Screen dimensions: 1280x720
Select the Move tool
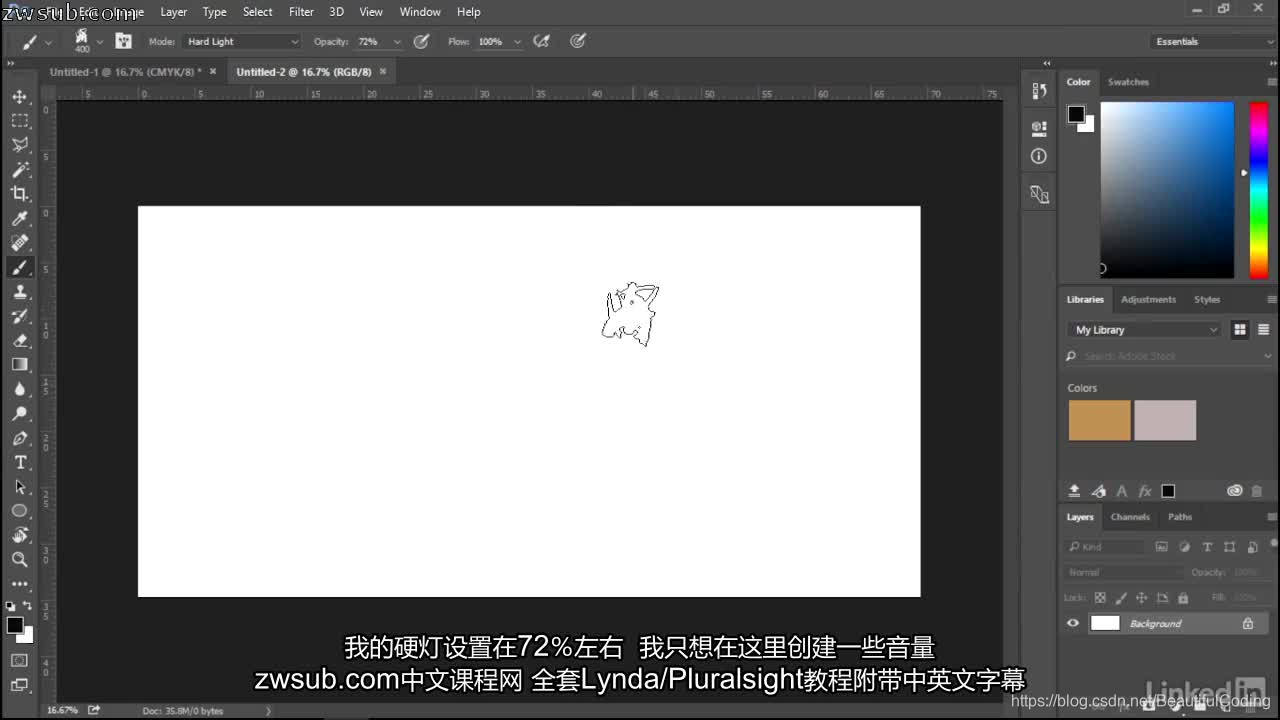(x=18, y=96)
